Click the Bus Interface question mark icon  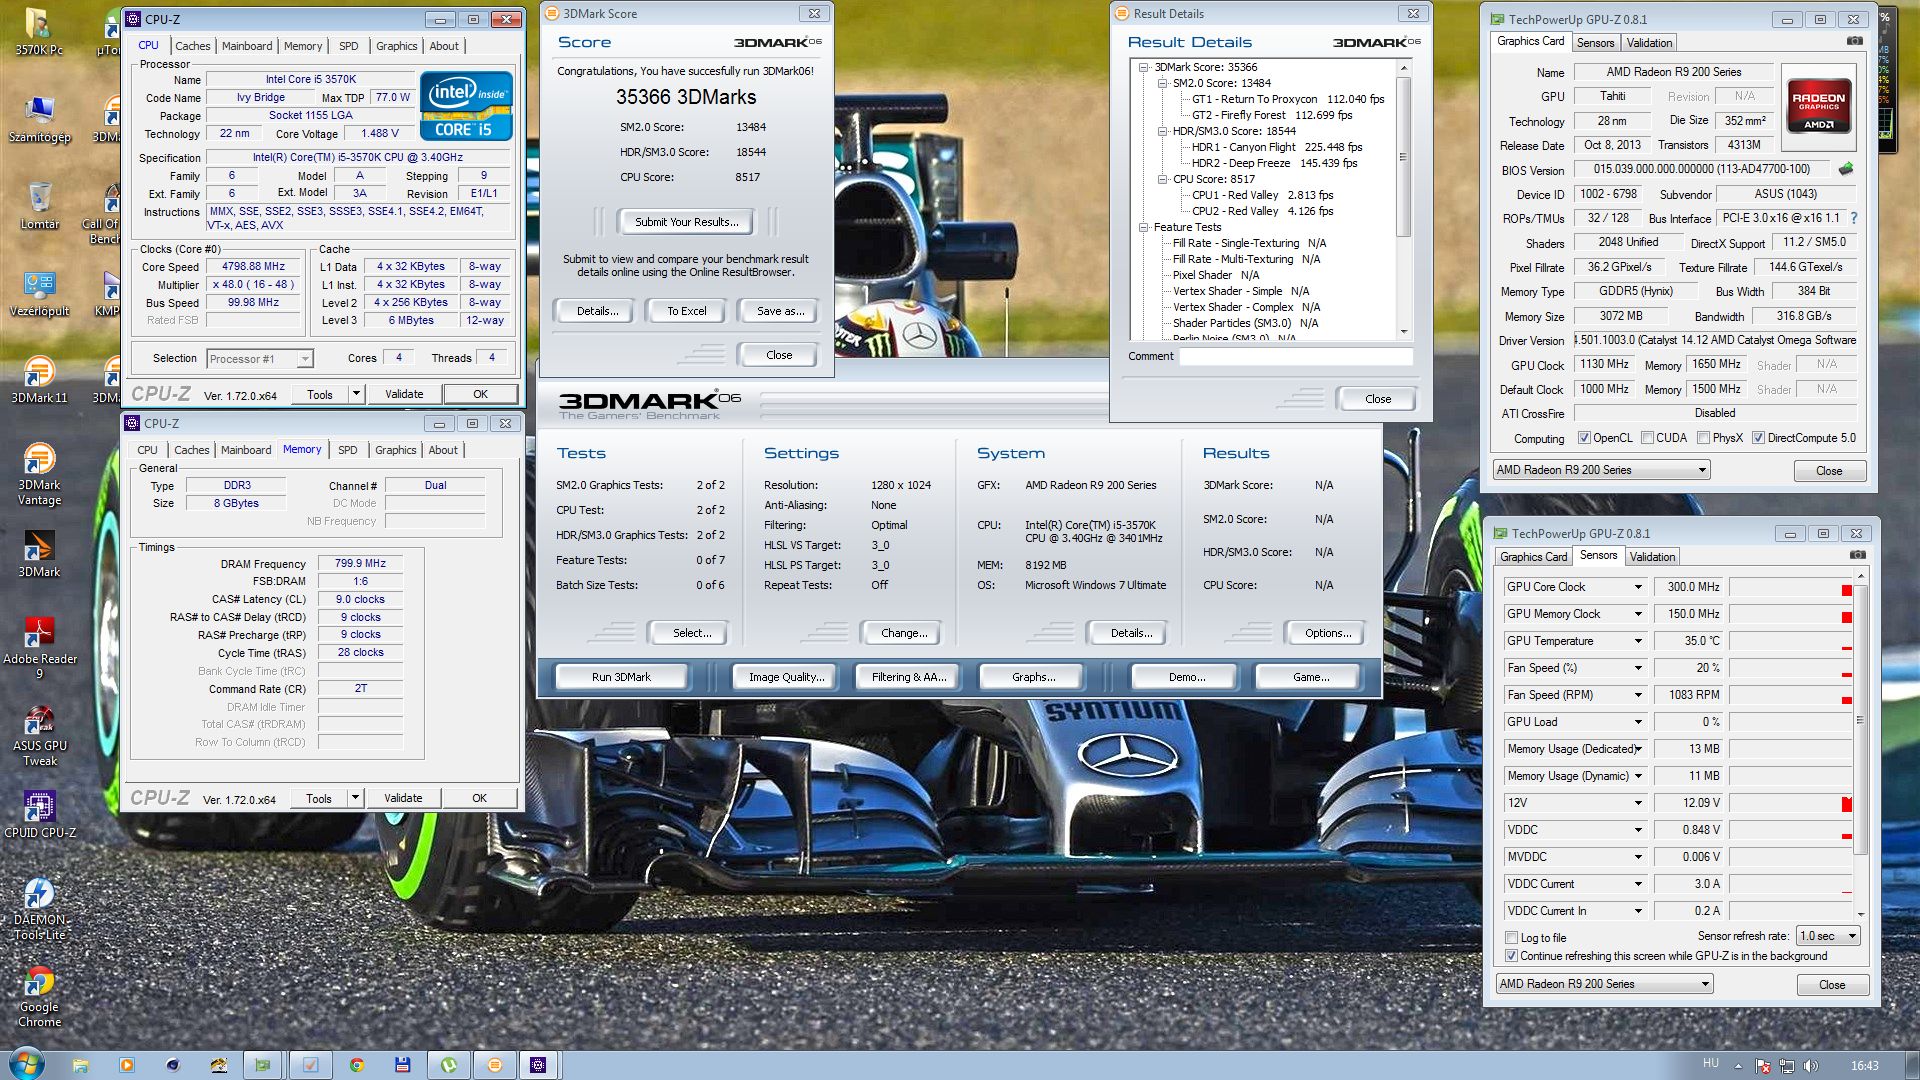click(x=1854, y=218)
